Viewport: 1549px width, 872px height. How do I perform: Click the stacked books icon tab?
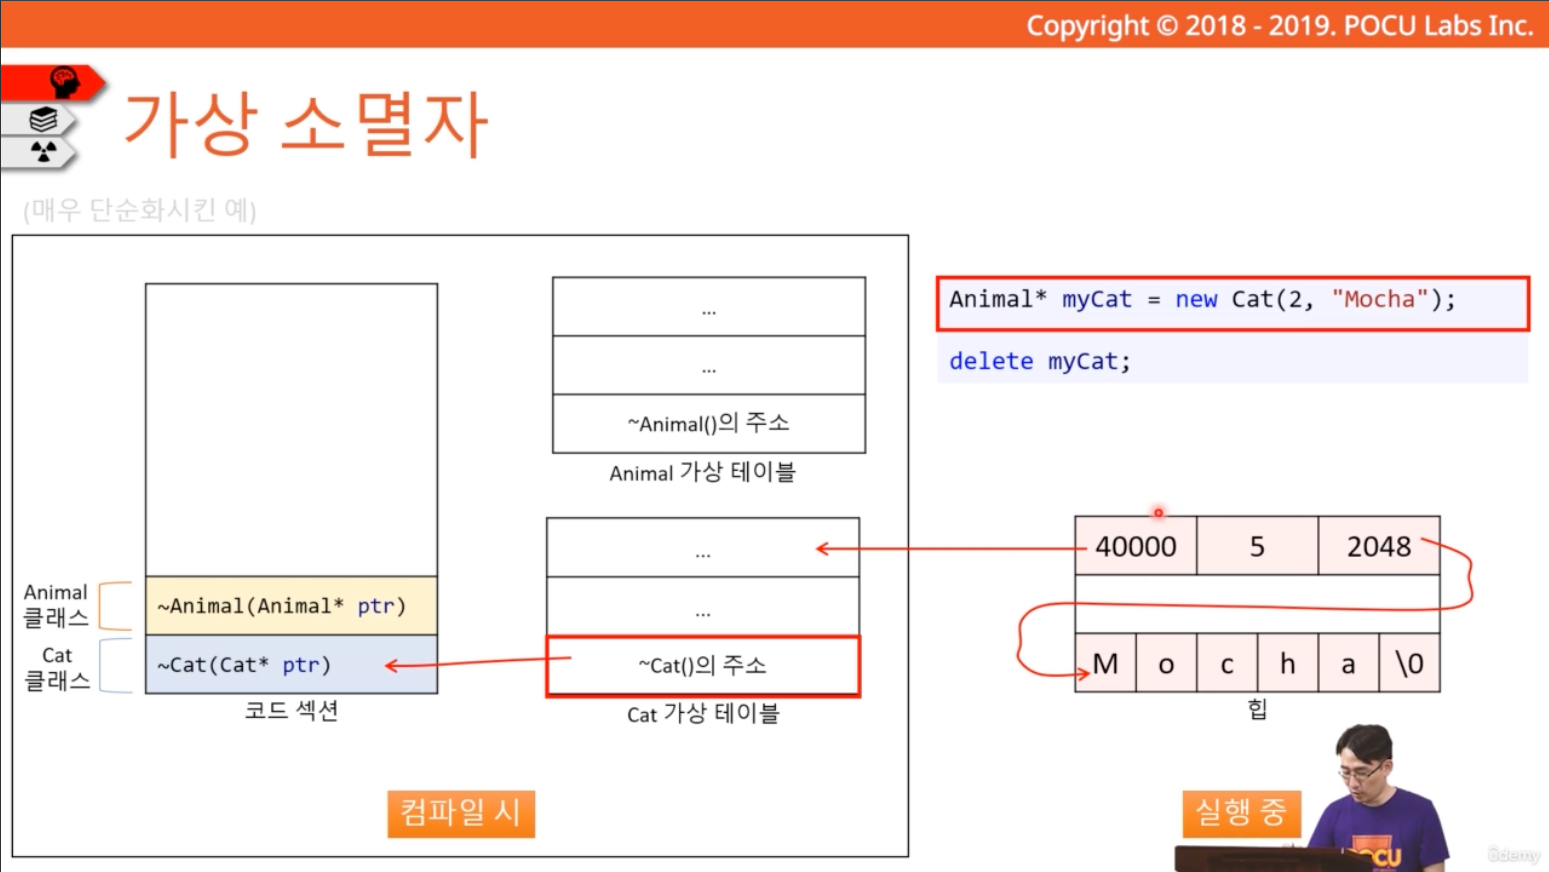click(x=40, y=120)
